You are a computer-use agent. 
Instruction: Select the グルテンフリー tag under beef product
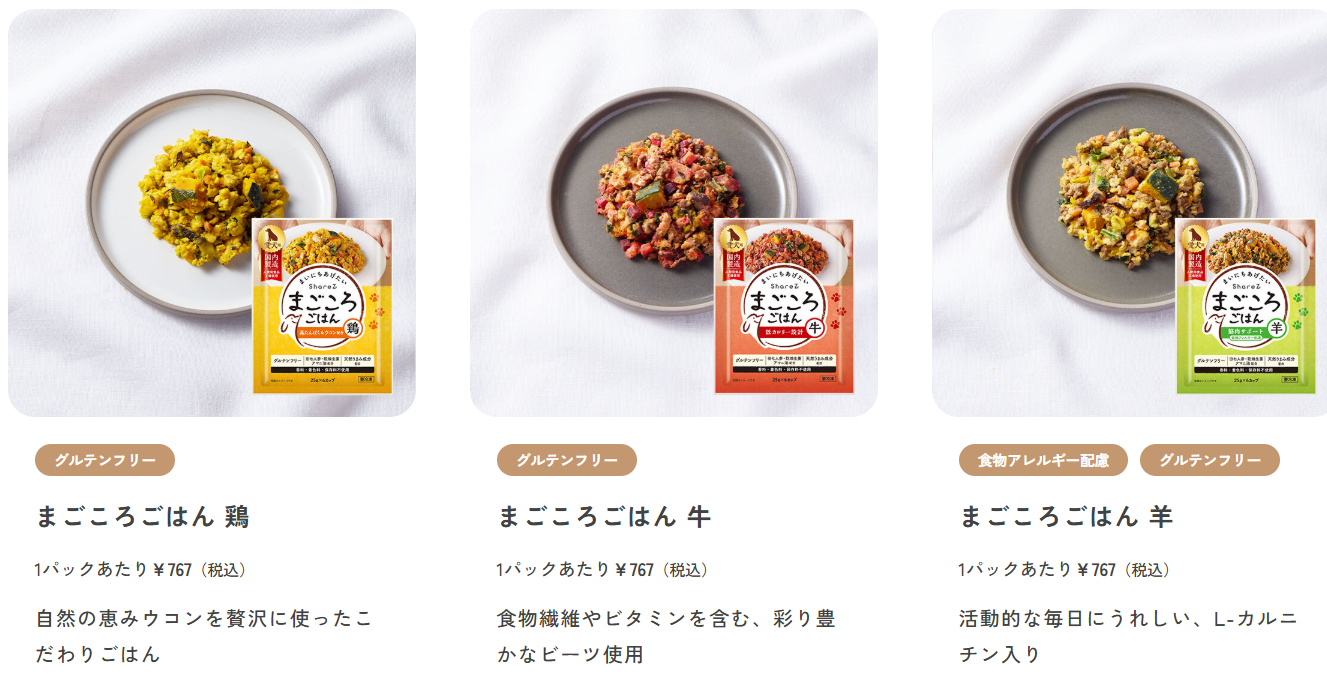pyautogui.click(x=567, y=460)
